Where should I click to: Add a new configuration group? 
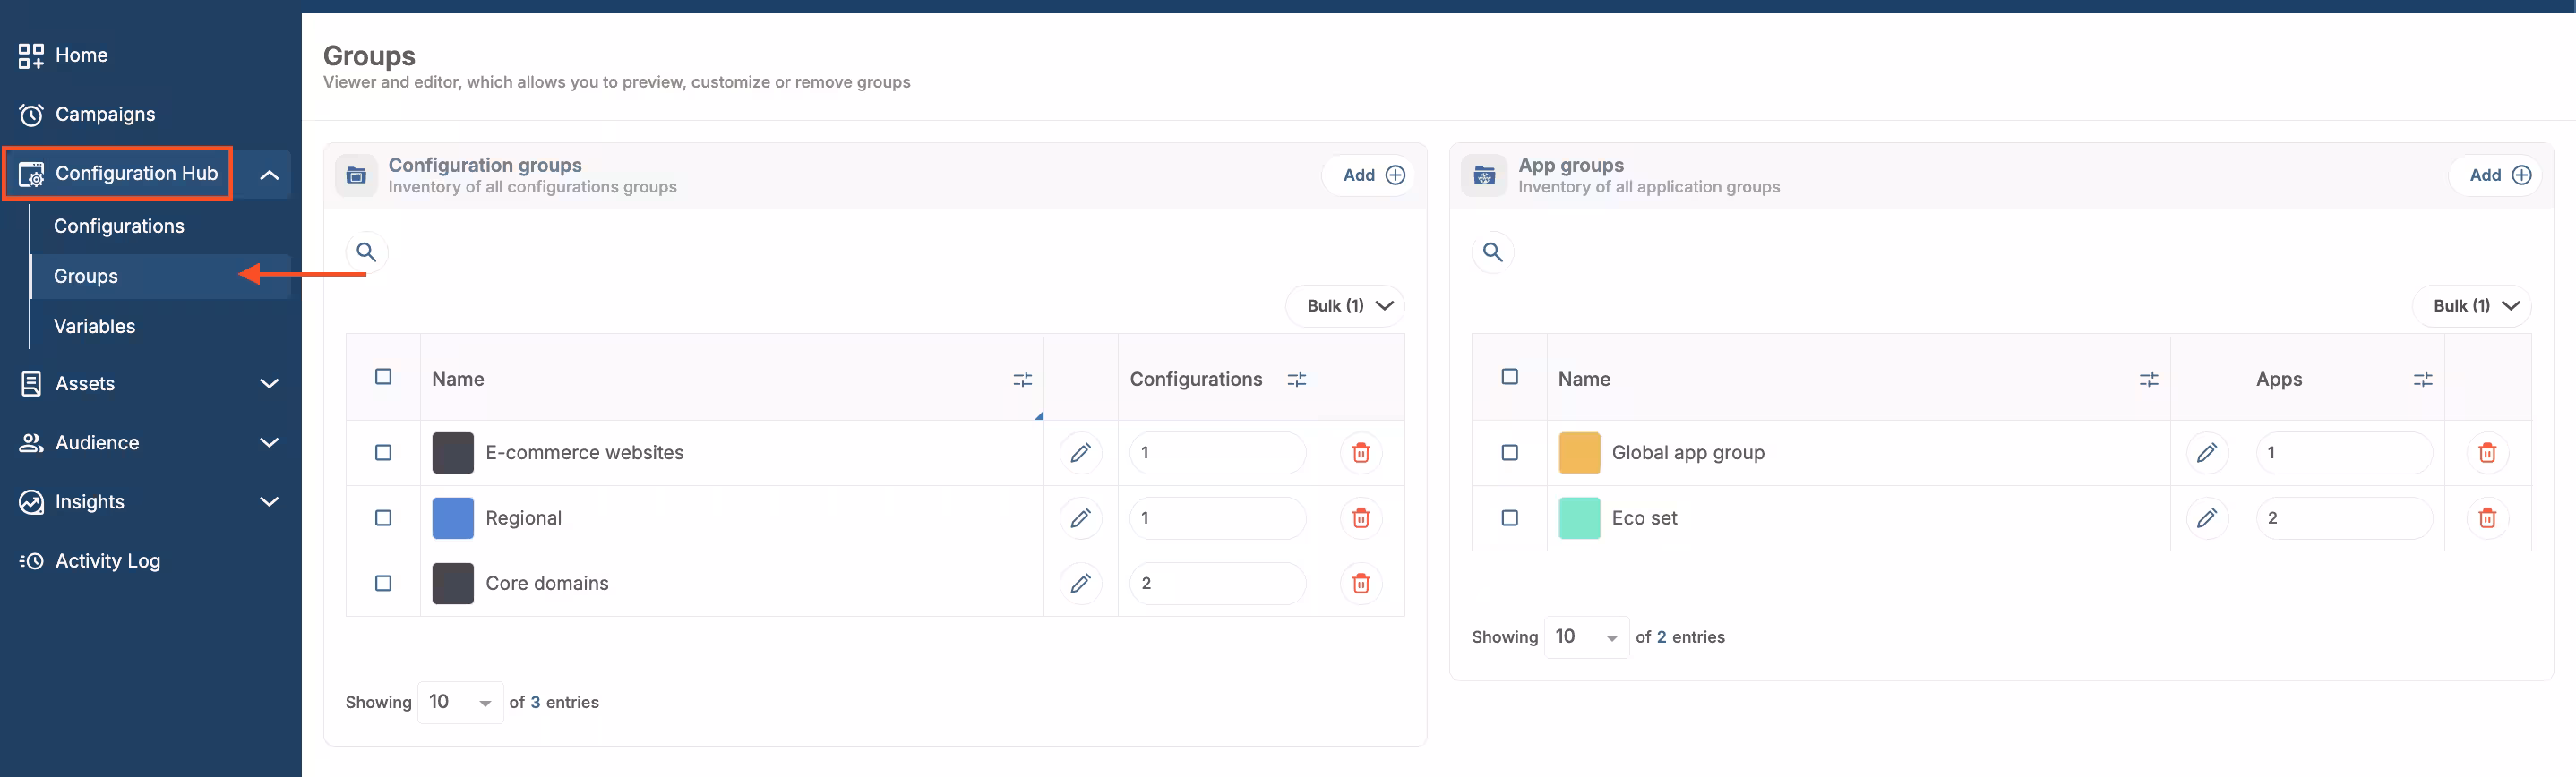pos(1372,175)
